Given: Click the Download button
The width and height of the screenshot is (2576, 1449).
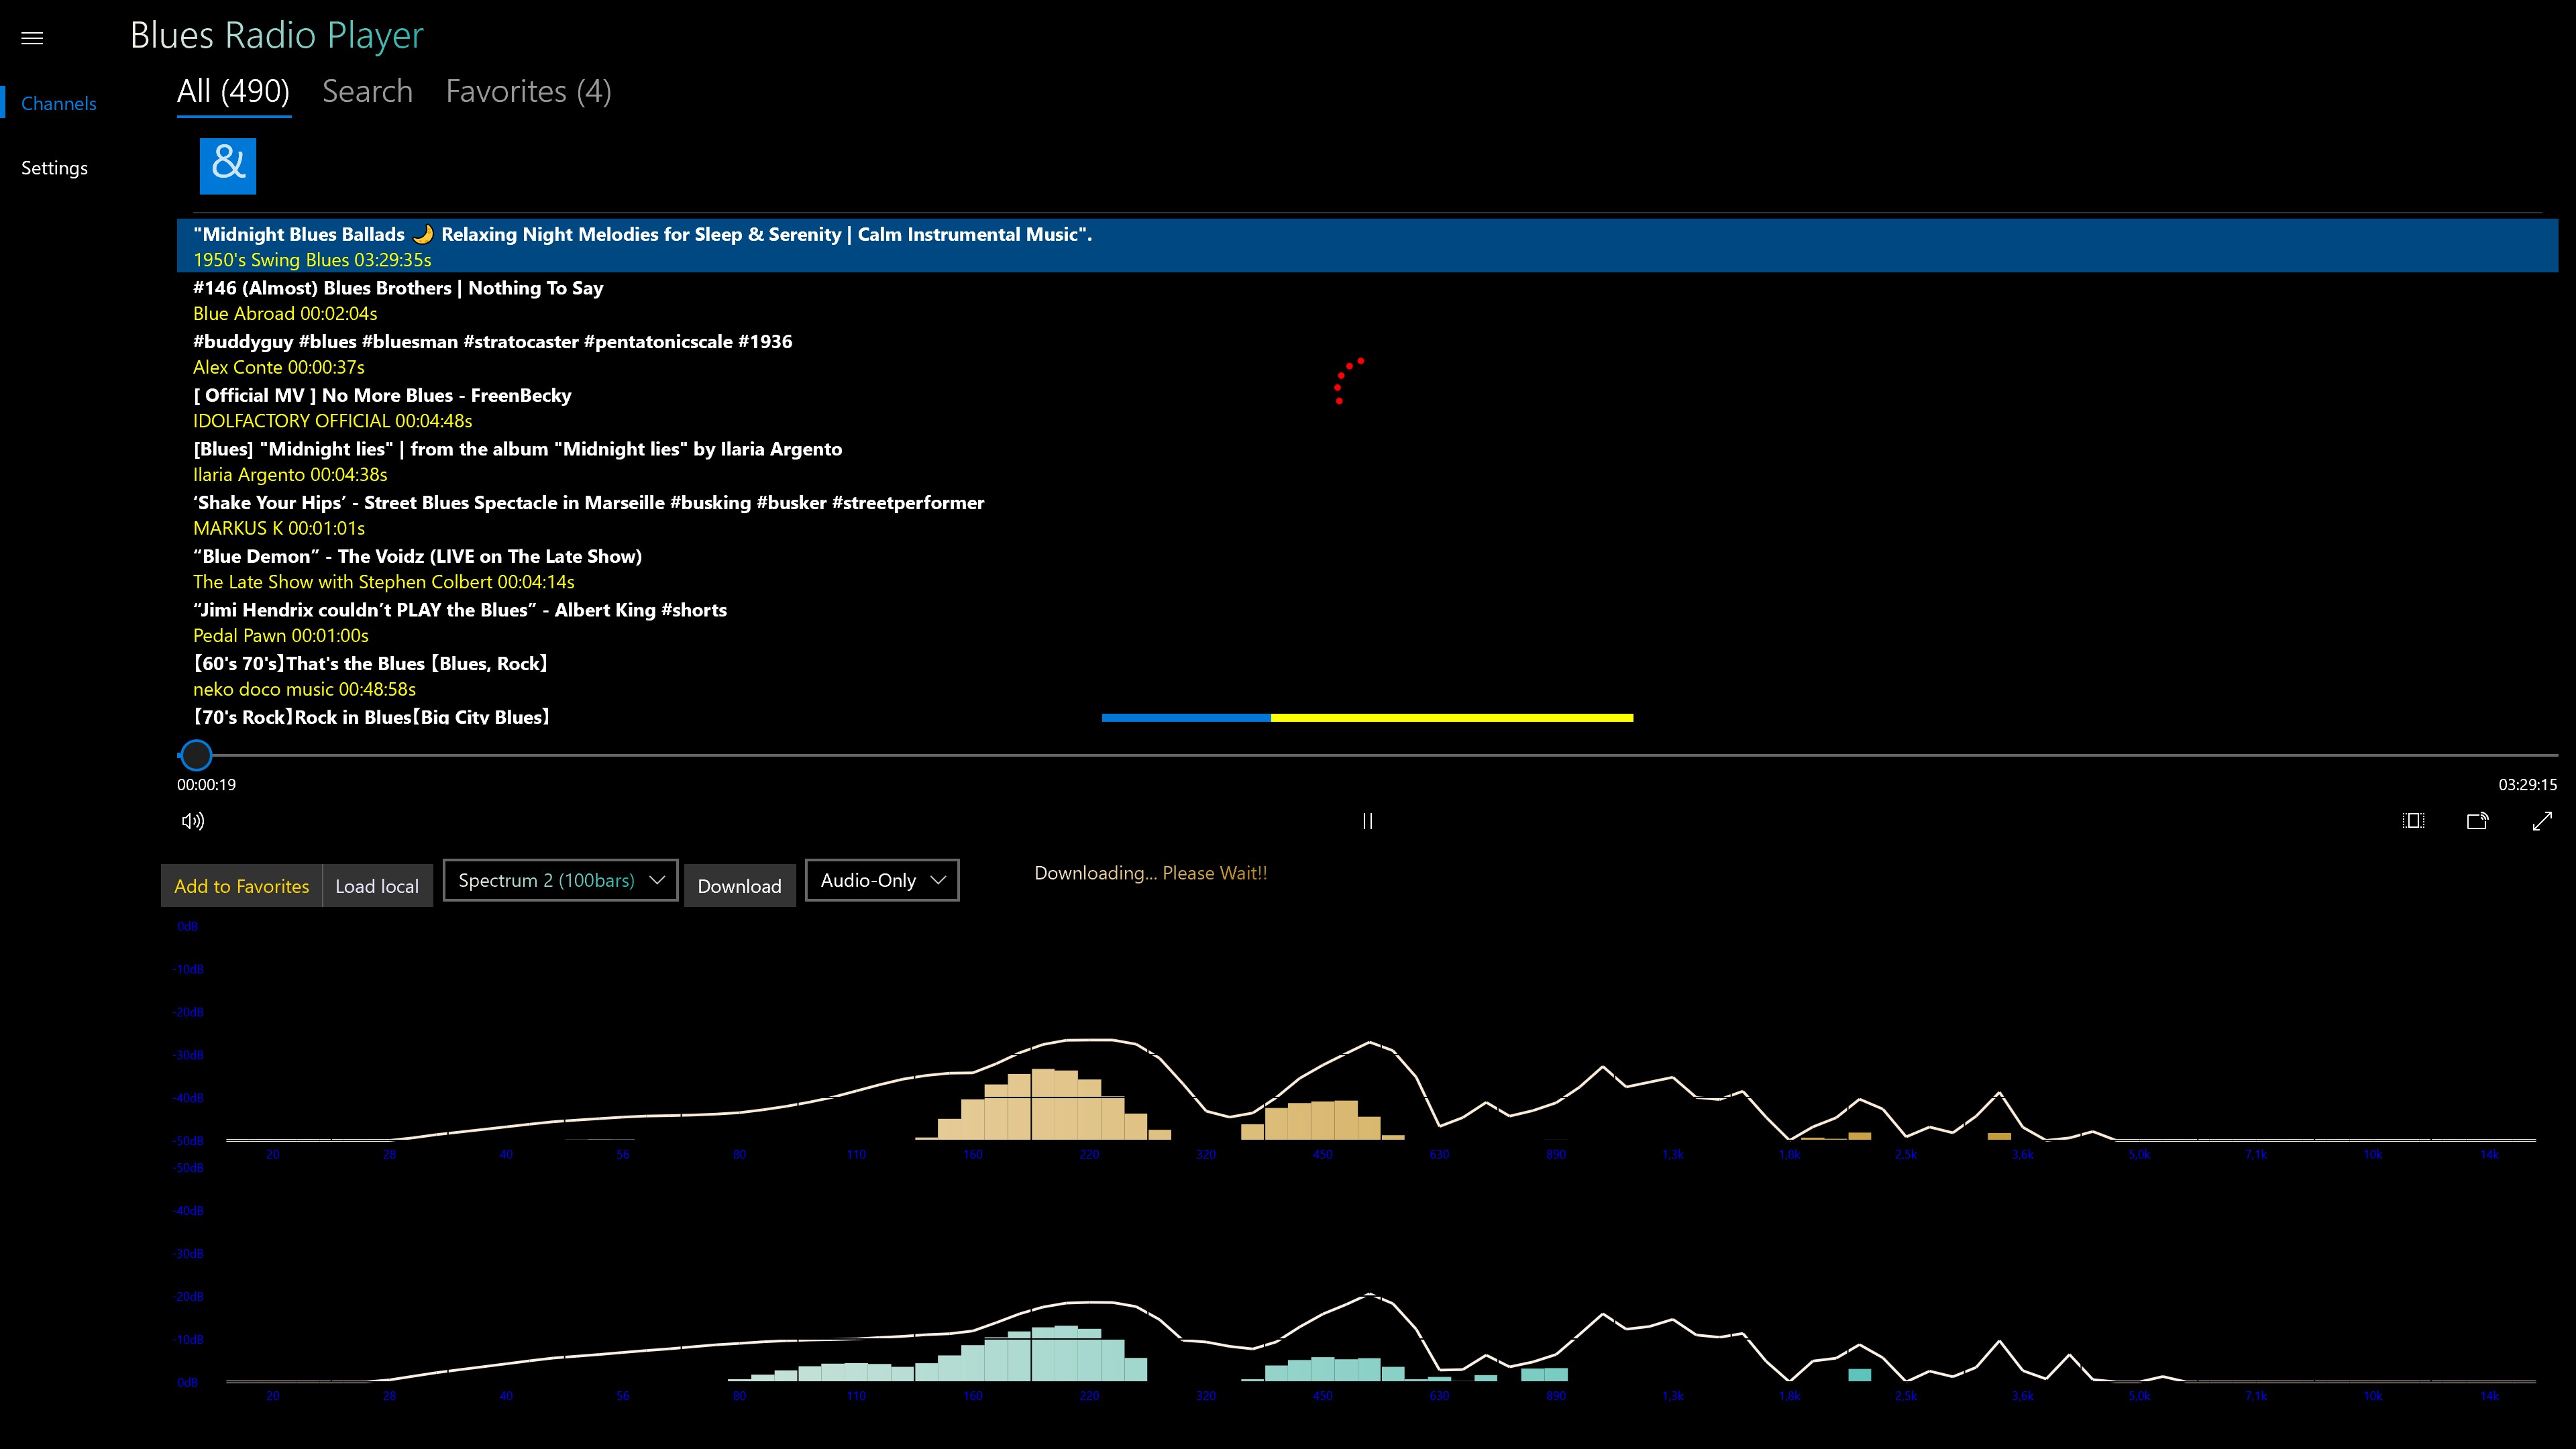Looking at the screenshot, I should pyautogui.click(x=739, y=886).
